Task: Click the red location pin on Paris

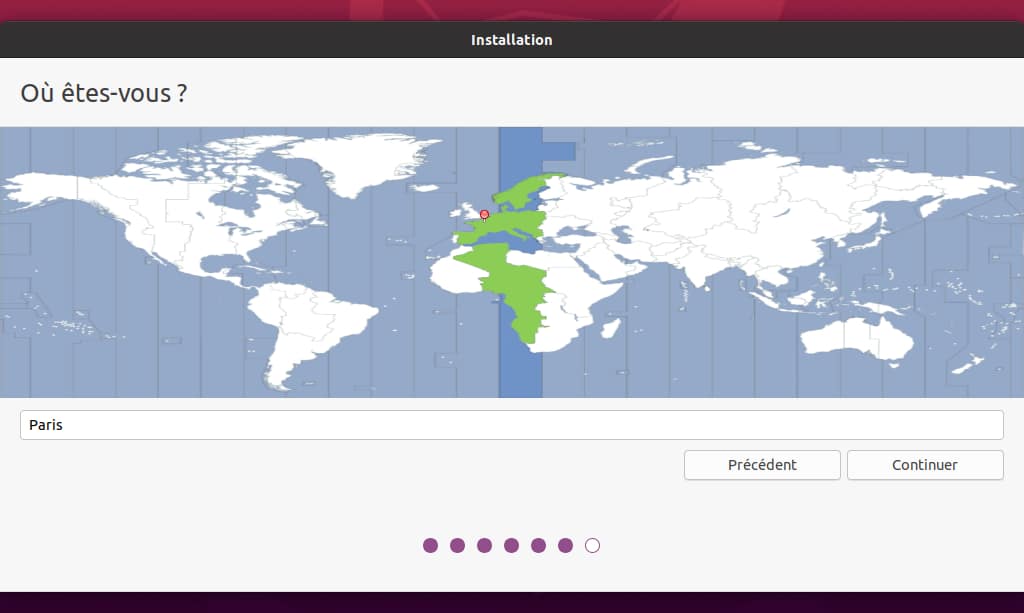Action: click(485, 214)
